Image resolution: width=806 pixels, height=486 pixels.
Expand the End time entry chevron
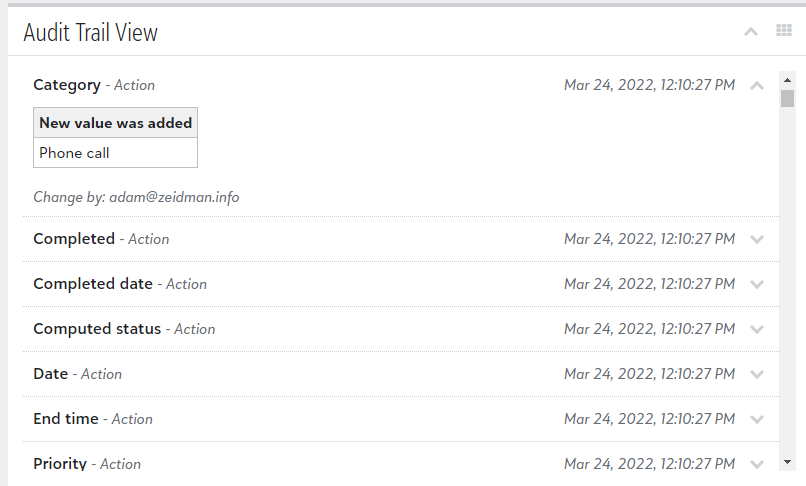pyautogui.click(x=757, y=419)
